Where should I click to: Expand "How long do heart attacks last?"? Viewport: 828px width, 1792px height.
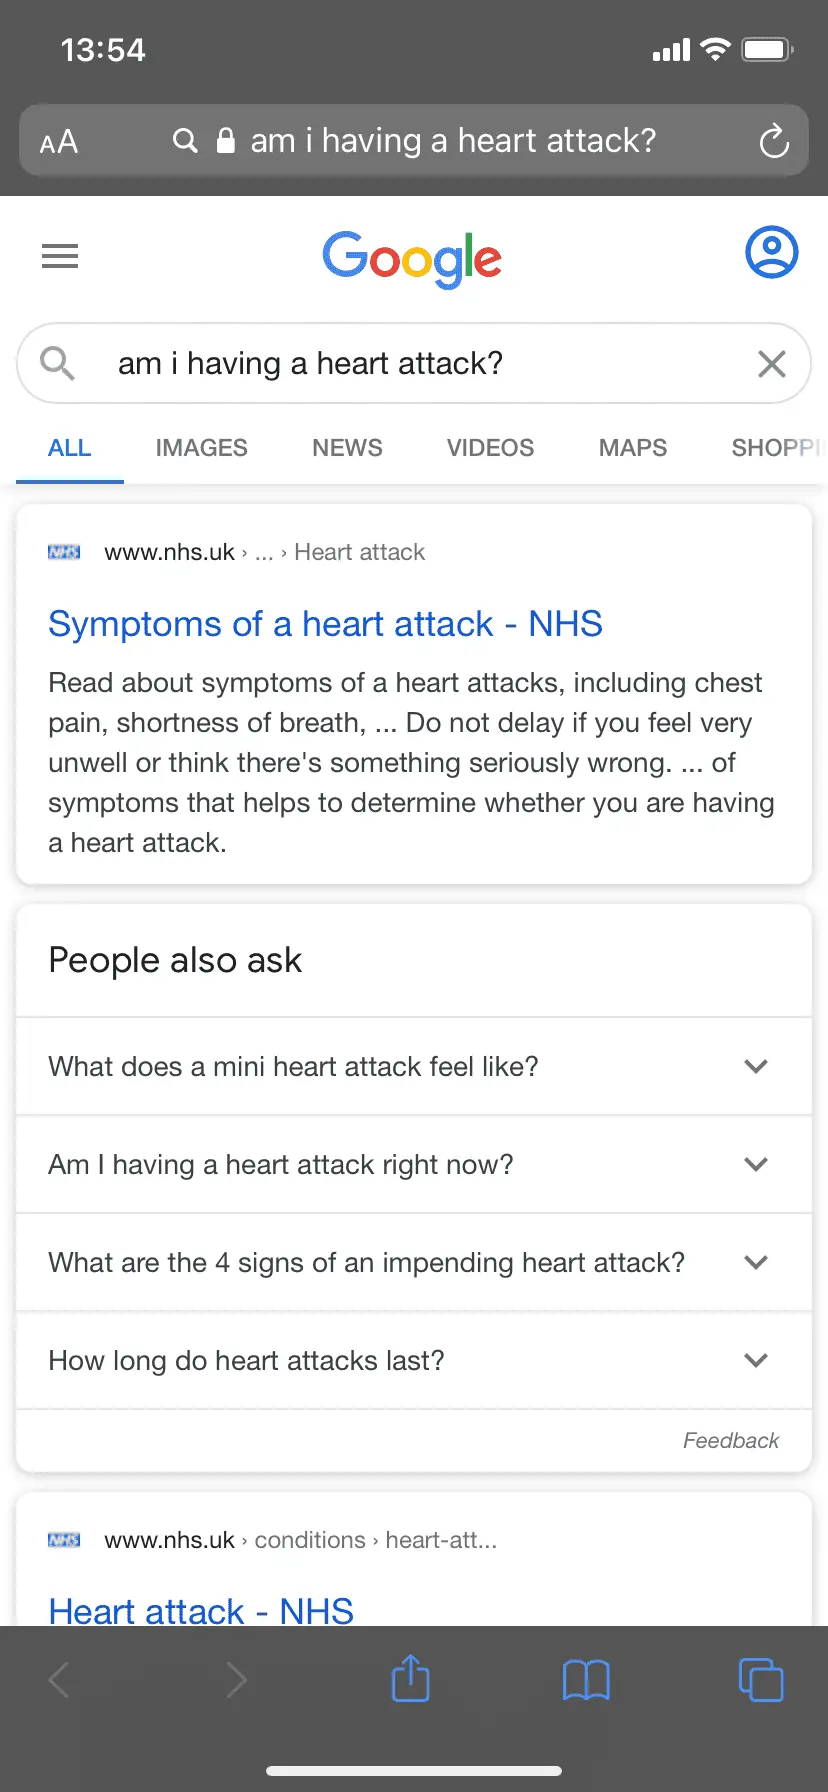[x=756, y=1360]
